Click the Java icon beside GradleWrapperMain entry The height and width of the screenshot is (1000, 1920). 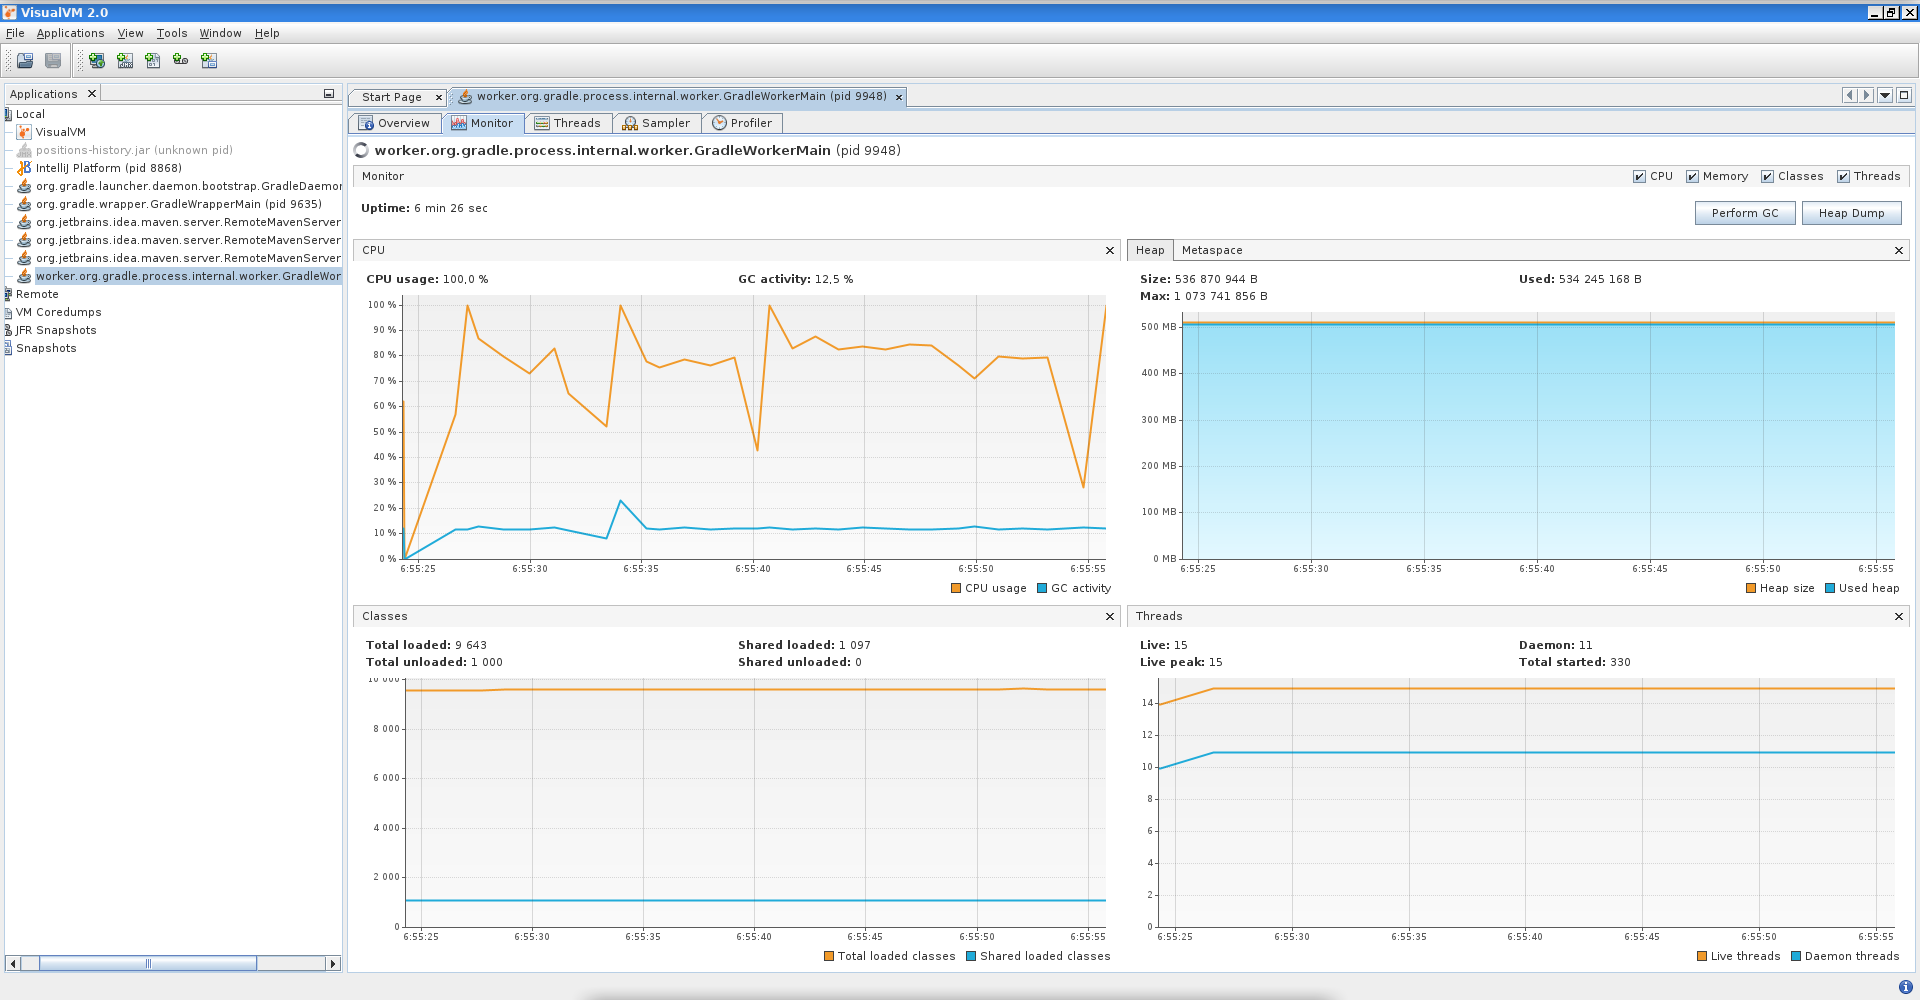click(24, 204)
